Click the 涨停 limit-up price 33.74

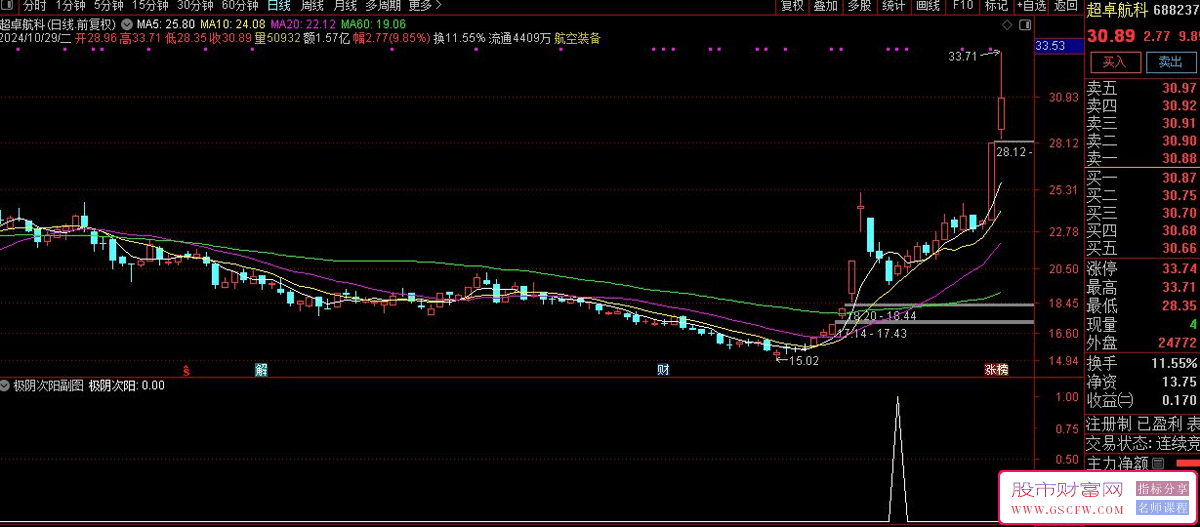(1179, 268)
